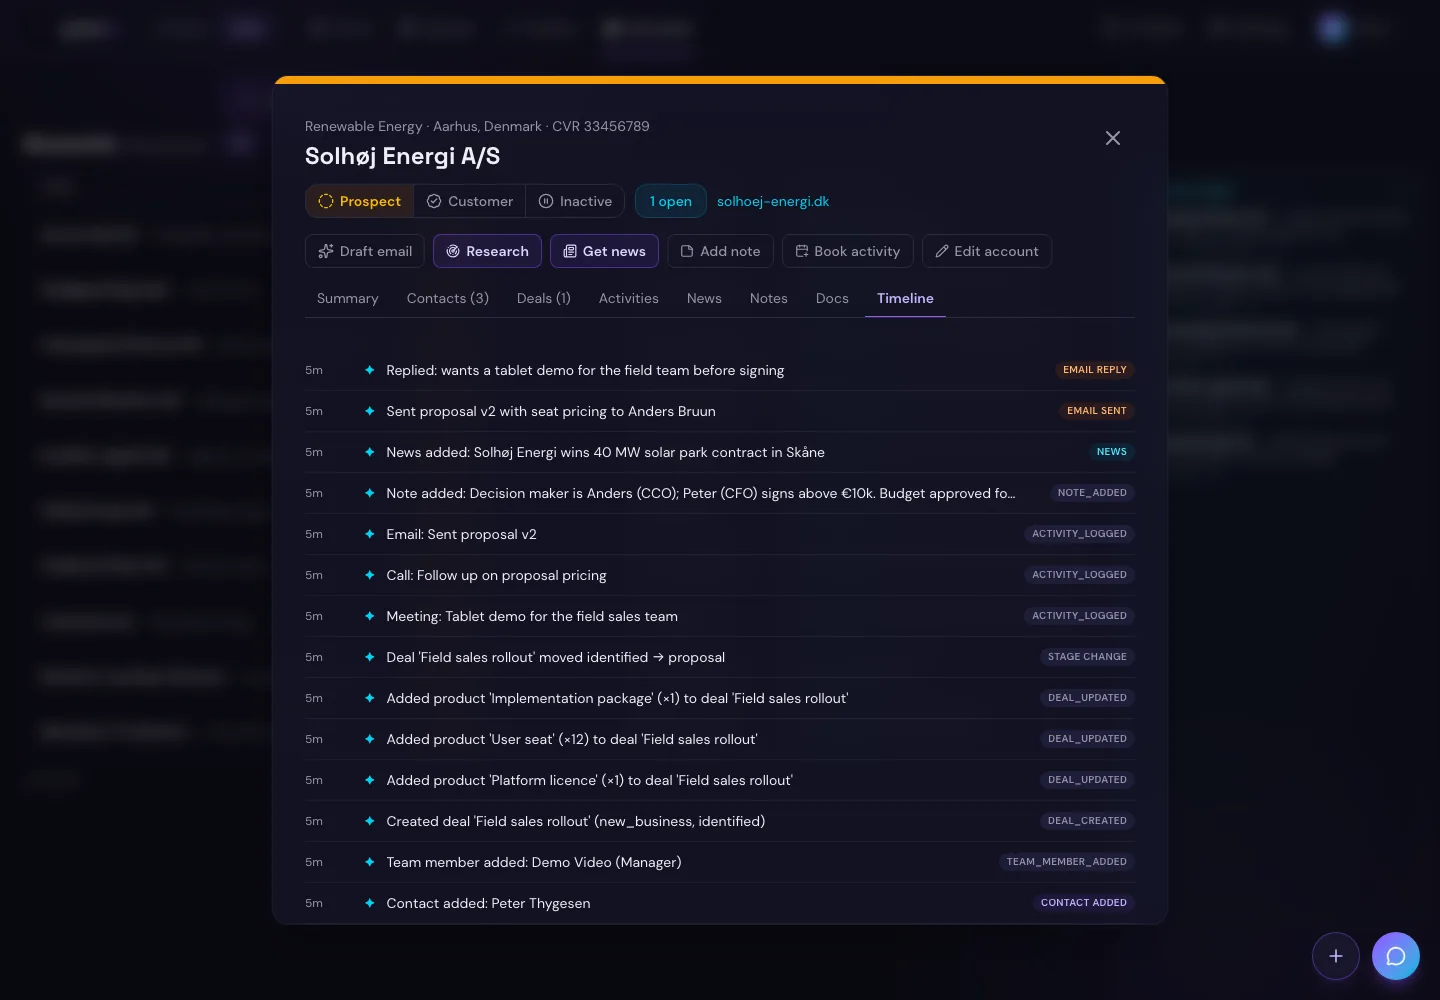Image resolution: width=1440 pixels, height=1000 pixels.
Task: Click the DEAL_CREATED tag
Action: click(x=1087, y=821)
